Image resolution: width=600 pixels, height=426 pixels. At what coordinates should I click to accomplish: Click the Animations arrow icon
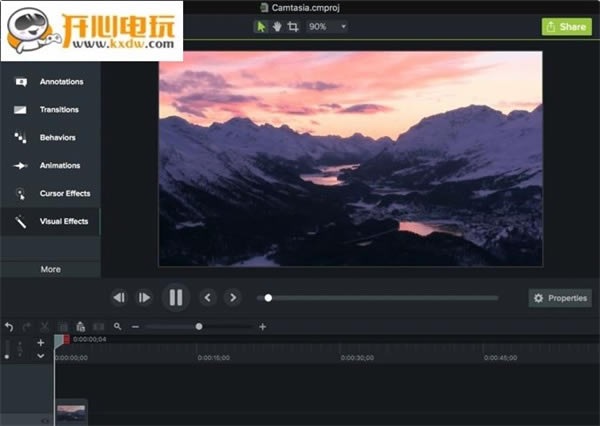click(20, 166)
